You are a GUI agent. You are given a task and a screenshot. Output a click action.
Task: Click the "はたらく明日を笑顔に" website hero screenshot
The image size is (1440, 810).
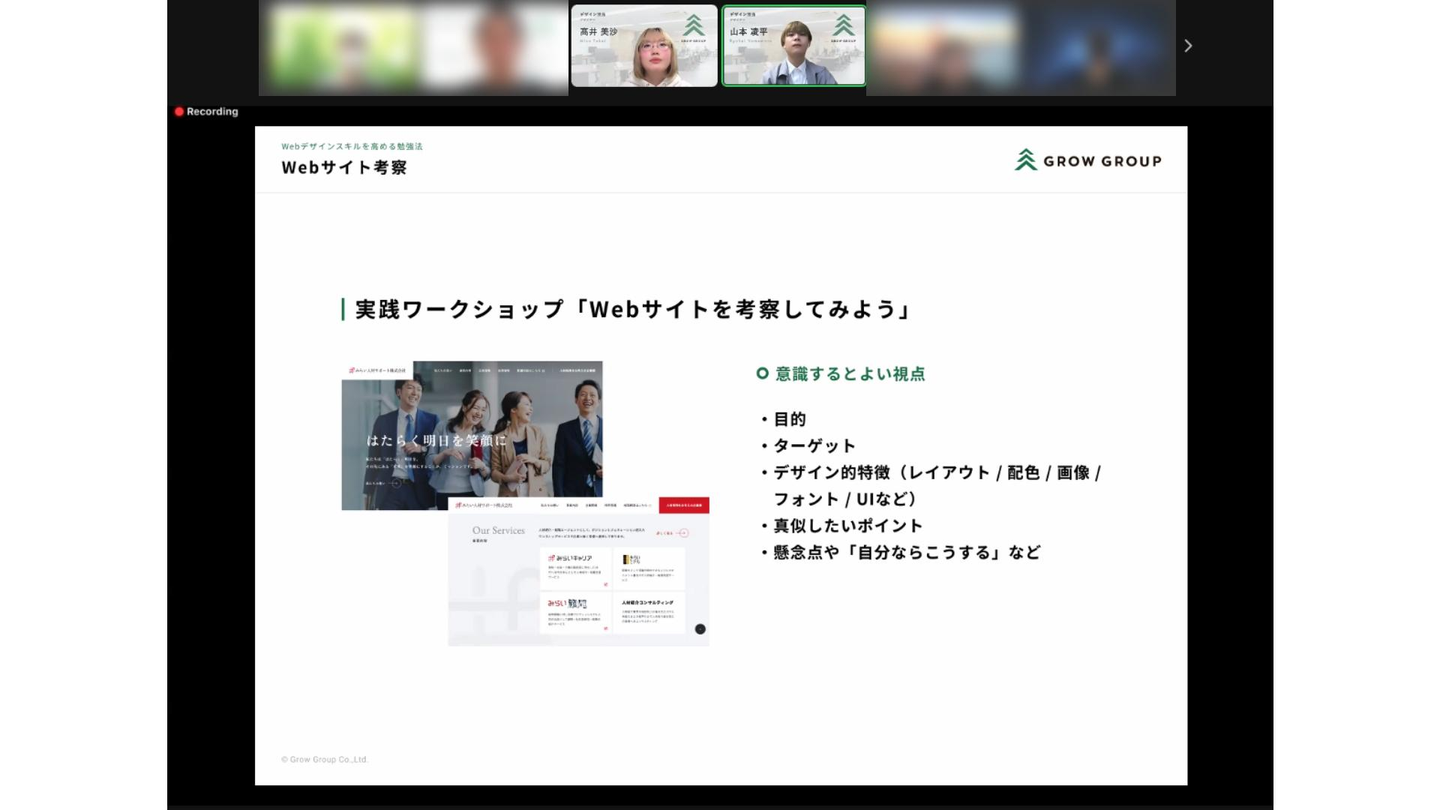(472, 435)
